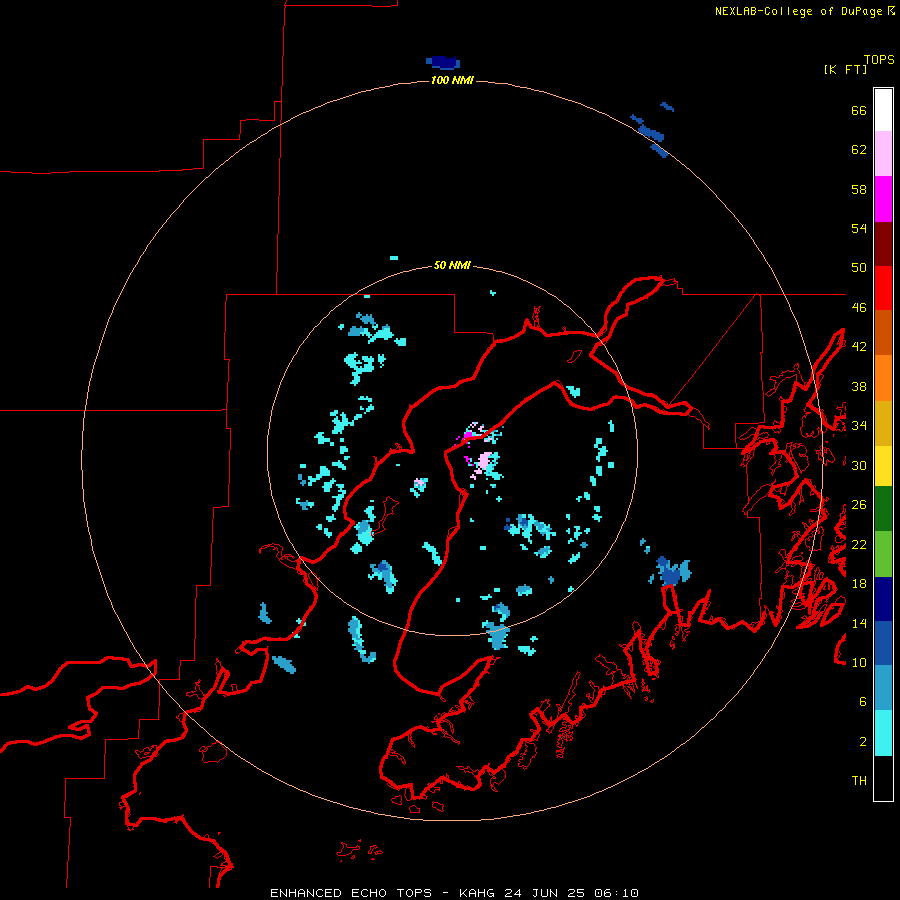The height and width of the screenshot is (900, 900).
Task: Click the black TH legend swatch
Action: [883, 778]
